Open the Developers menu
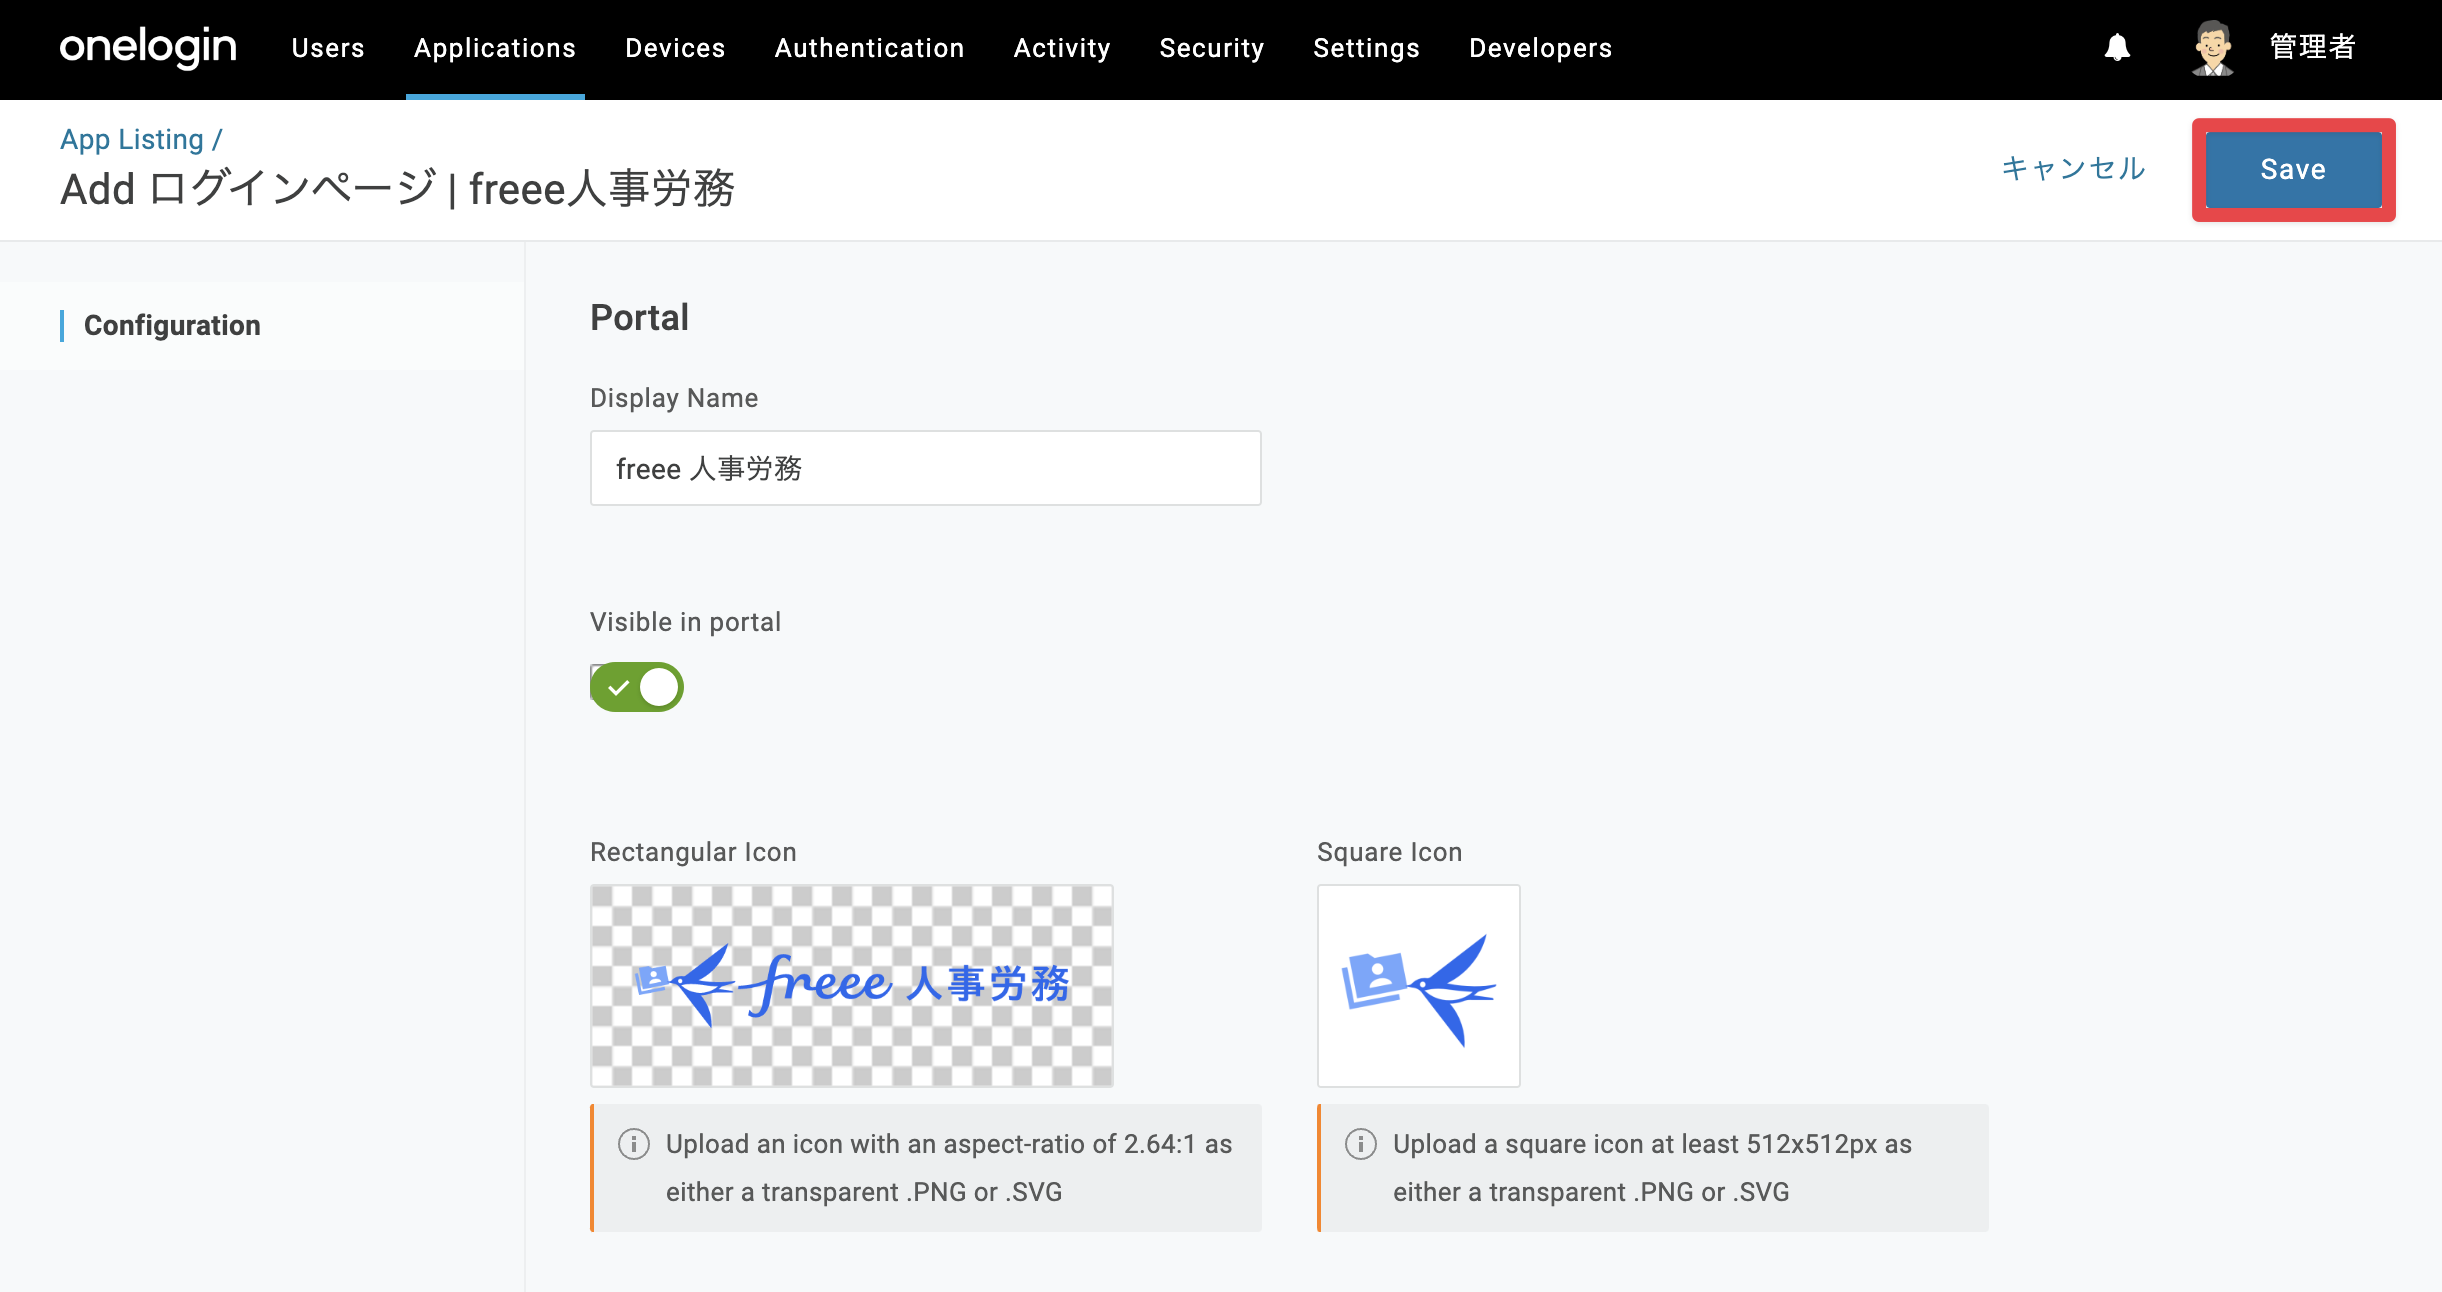The image size is (2442, 1292). click(x=1541, y=48)
